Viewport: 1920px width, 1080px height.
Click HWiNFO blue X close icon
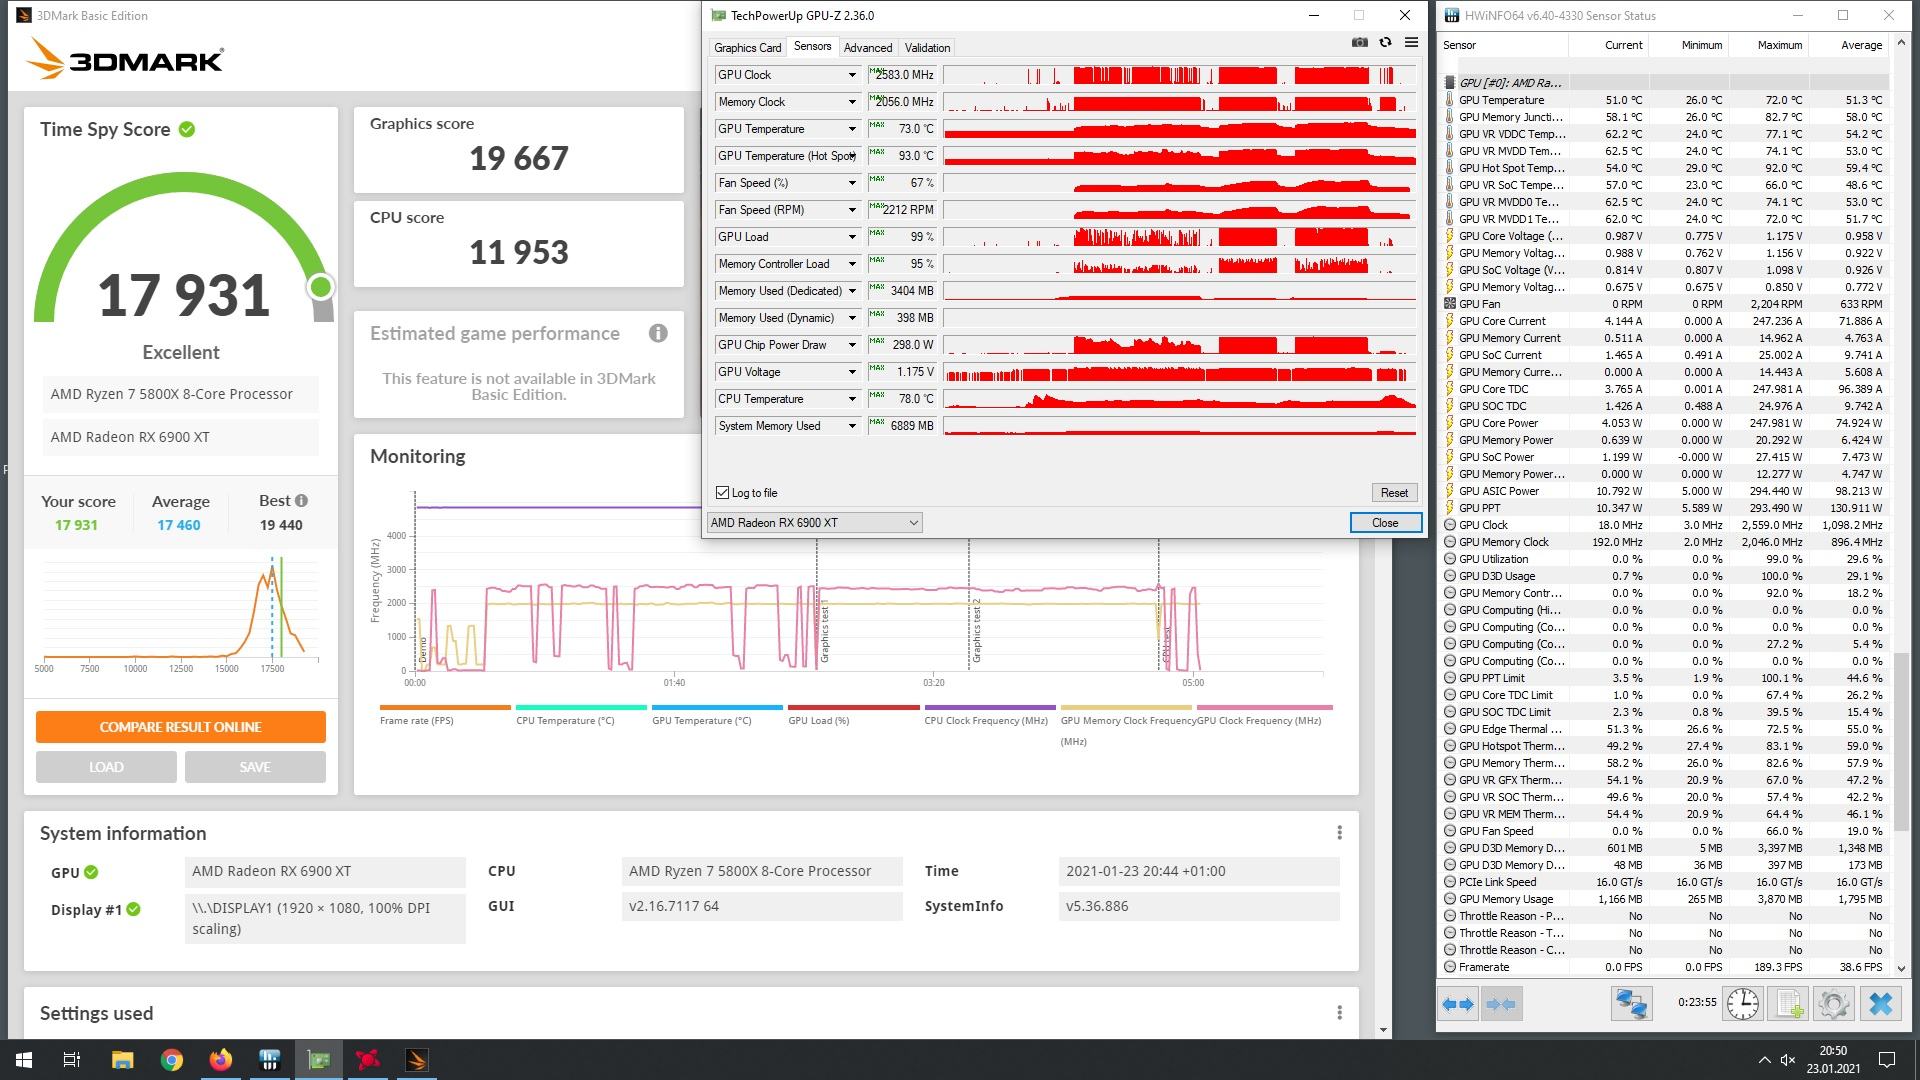click(1880, 1003)
